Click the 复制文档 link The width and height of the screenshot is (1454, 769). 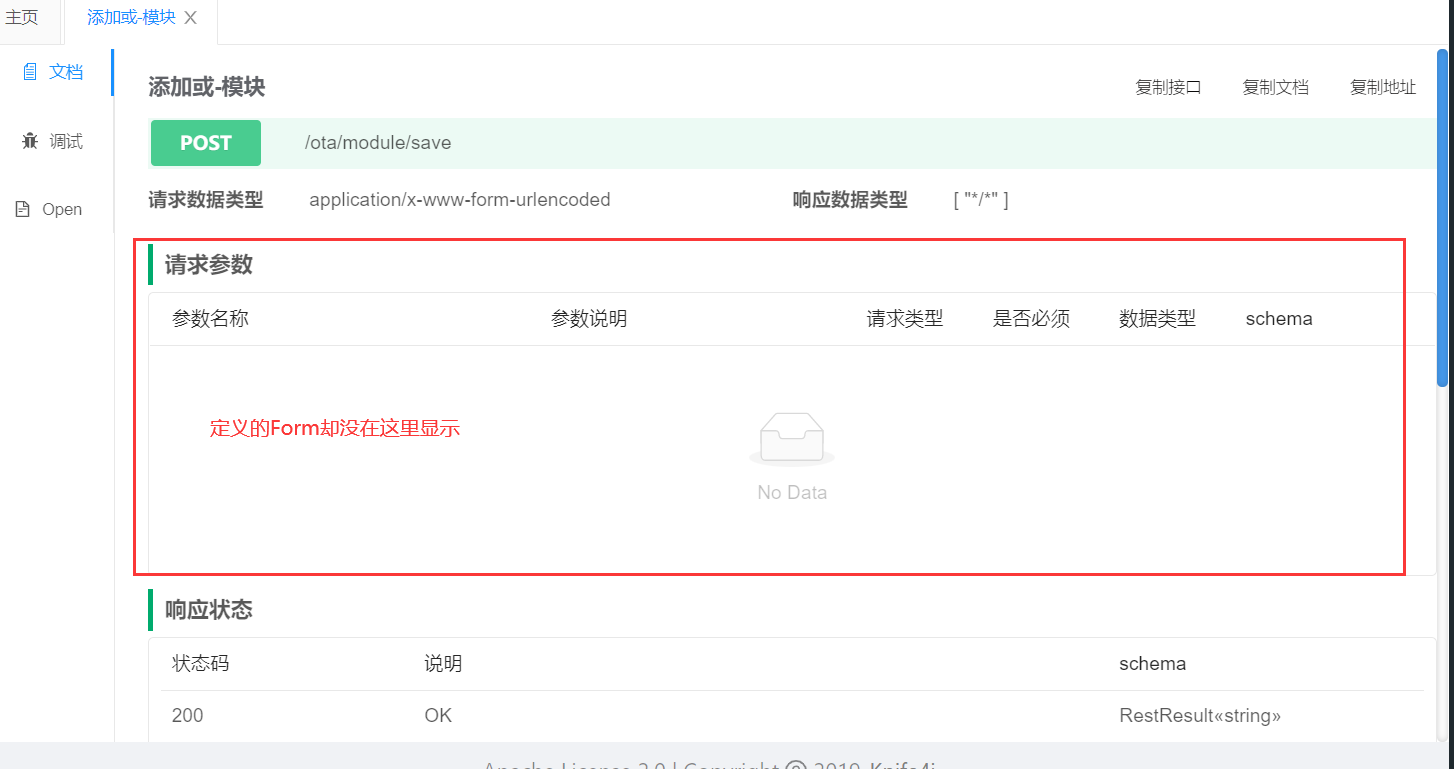pyautogui.click(x=1275, y=87)
